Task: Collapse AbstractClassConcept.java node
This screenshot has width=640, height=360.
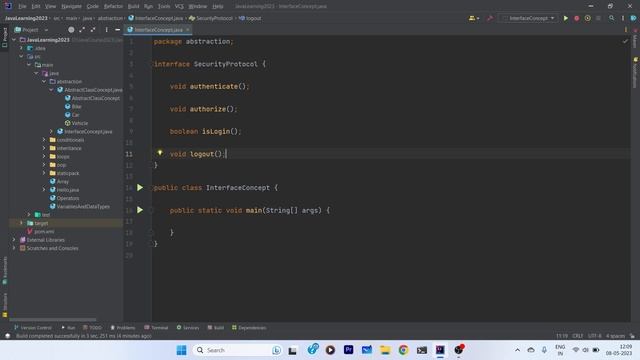Action: [x=51, y=90]
